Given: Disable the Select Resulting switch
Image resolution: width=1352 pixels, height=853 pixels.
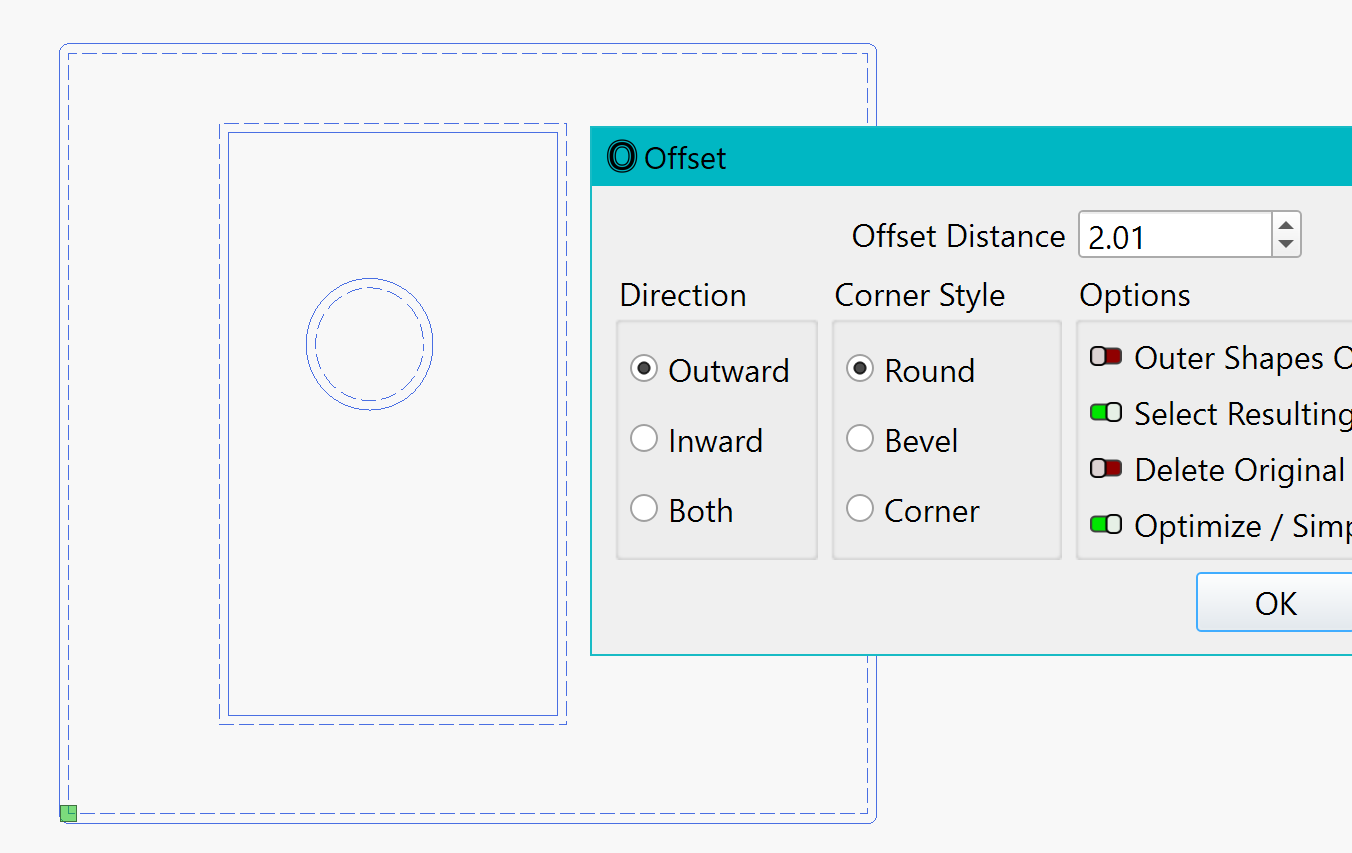Looking at the screenshot, I should (x=1106, y=413).
